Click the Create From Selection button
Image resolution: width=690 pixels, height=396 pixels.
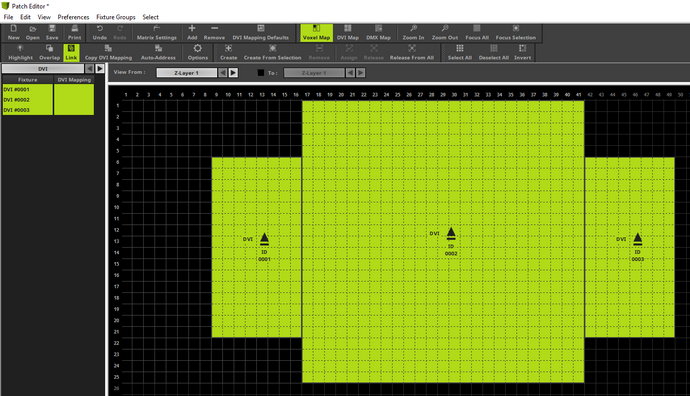click(x=272, y=52)
